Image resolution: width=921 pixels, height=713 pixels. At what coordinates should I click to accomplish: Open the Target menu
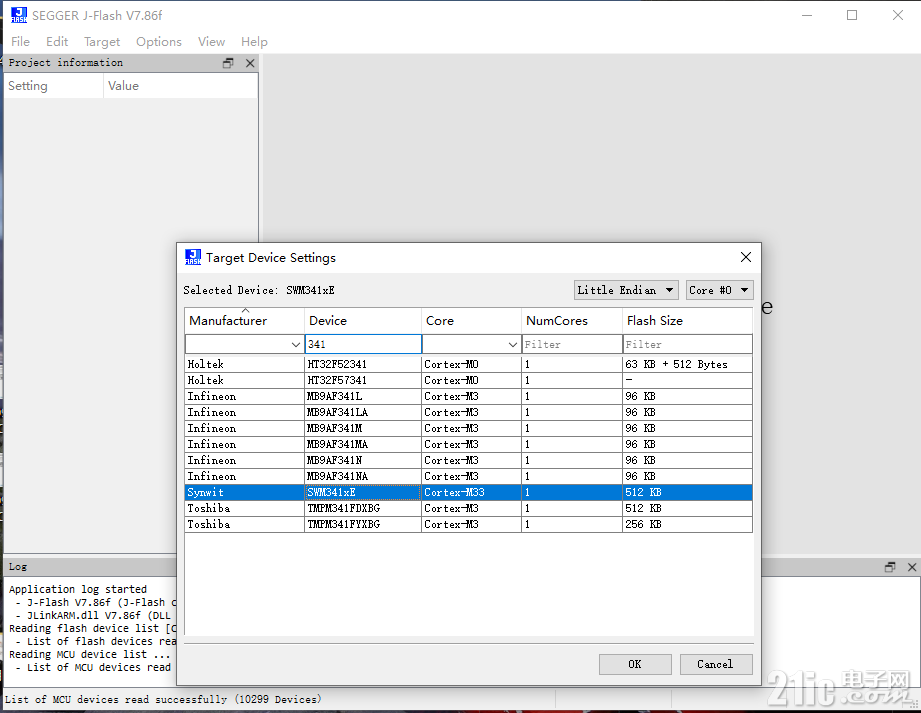point(102,42)
